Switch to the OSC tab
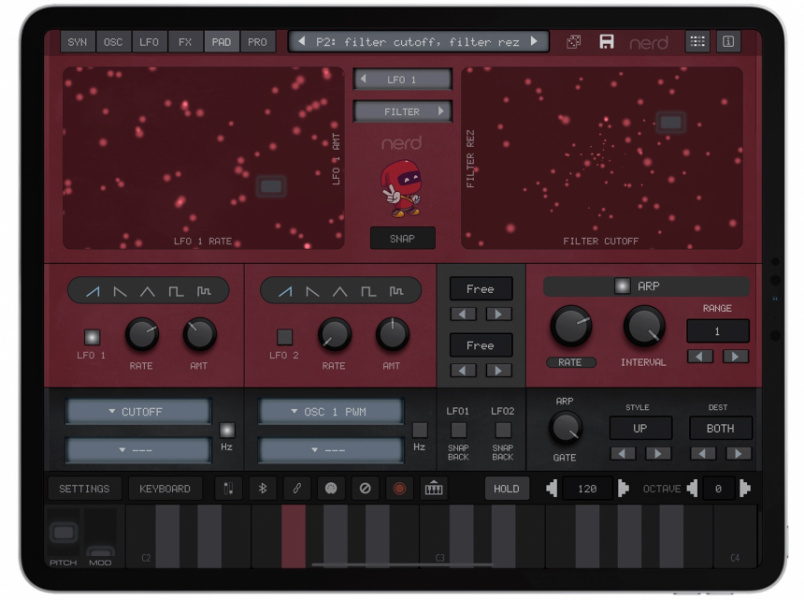The width and height of the screenshot is (804, 600). (x=112, y=41)
